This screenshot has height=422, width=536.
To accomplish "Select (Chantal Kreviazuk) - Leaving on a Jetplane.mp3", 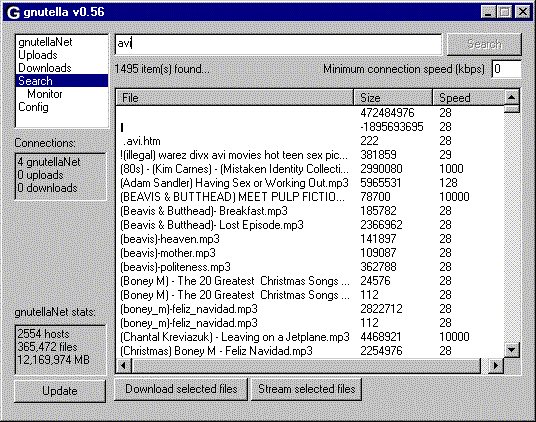I will pos(310,337).
